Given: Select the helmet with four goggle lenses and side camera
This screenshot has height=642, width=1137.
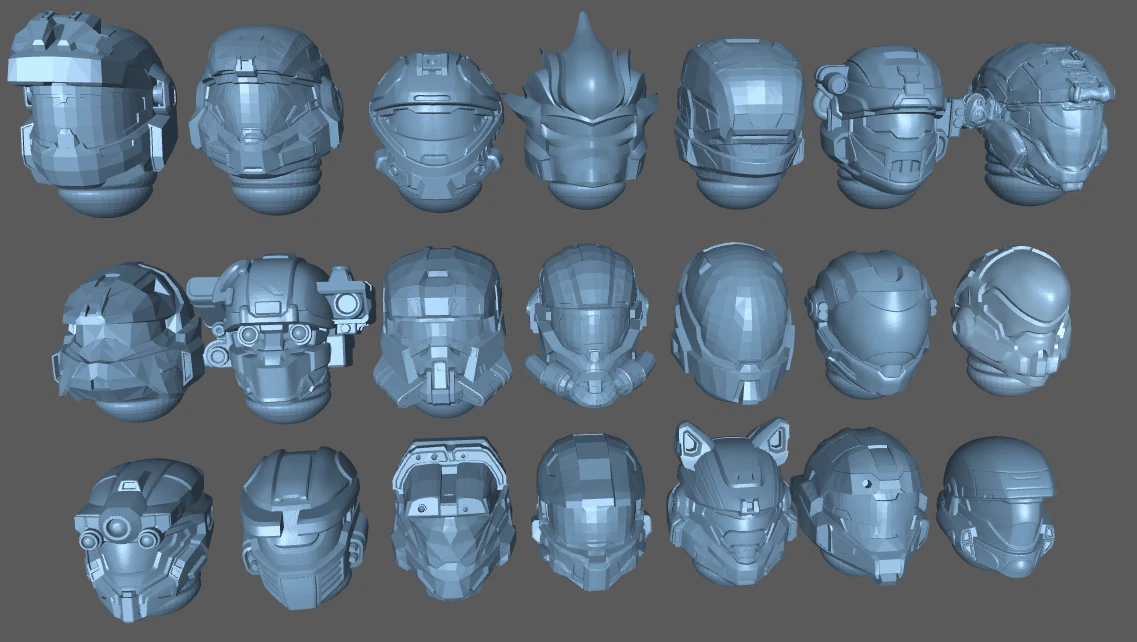Looking at the screenshot, I should click(280, 335).
